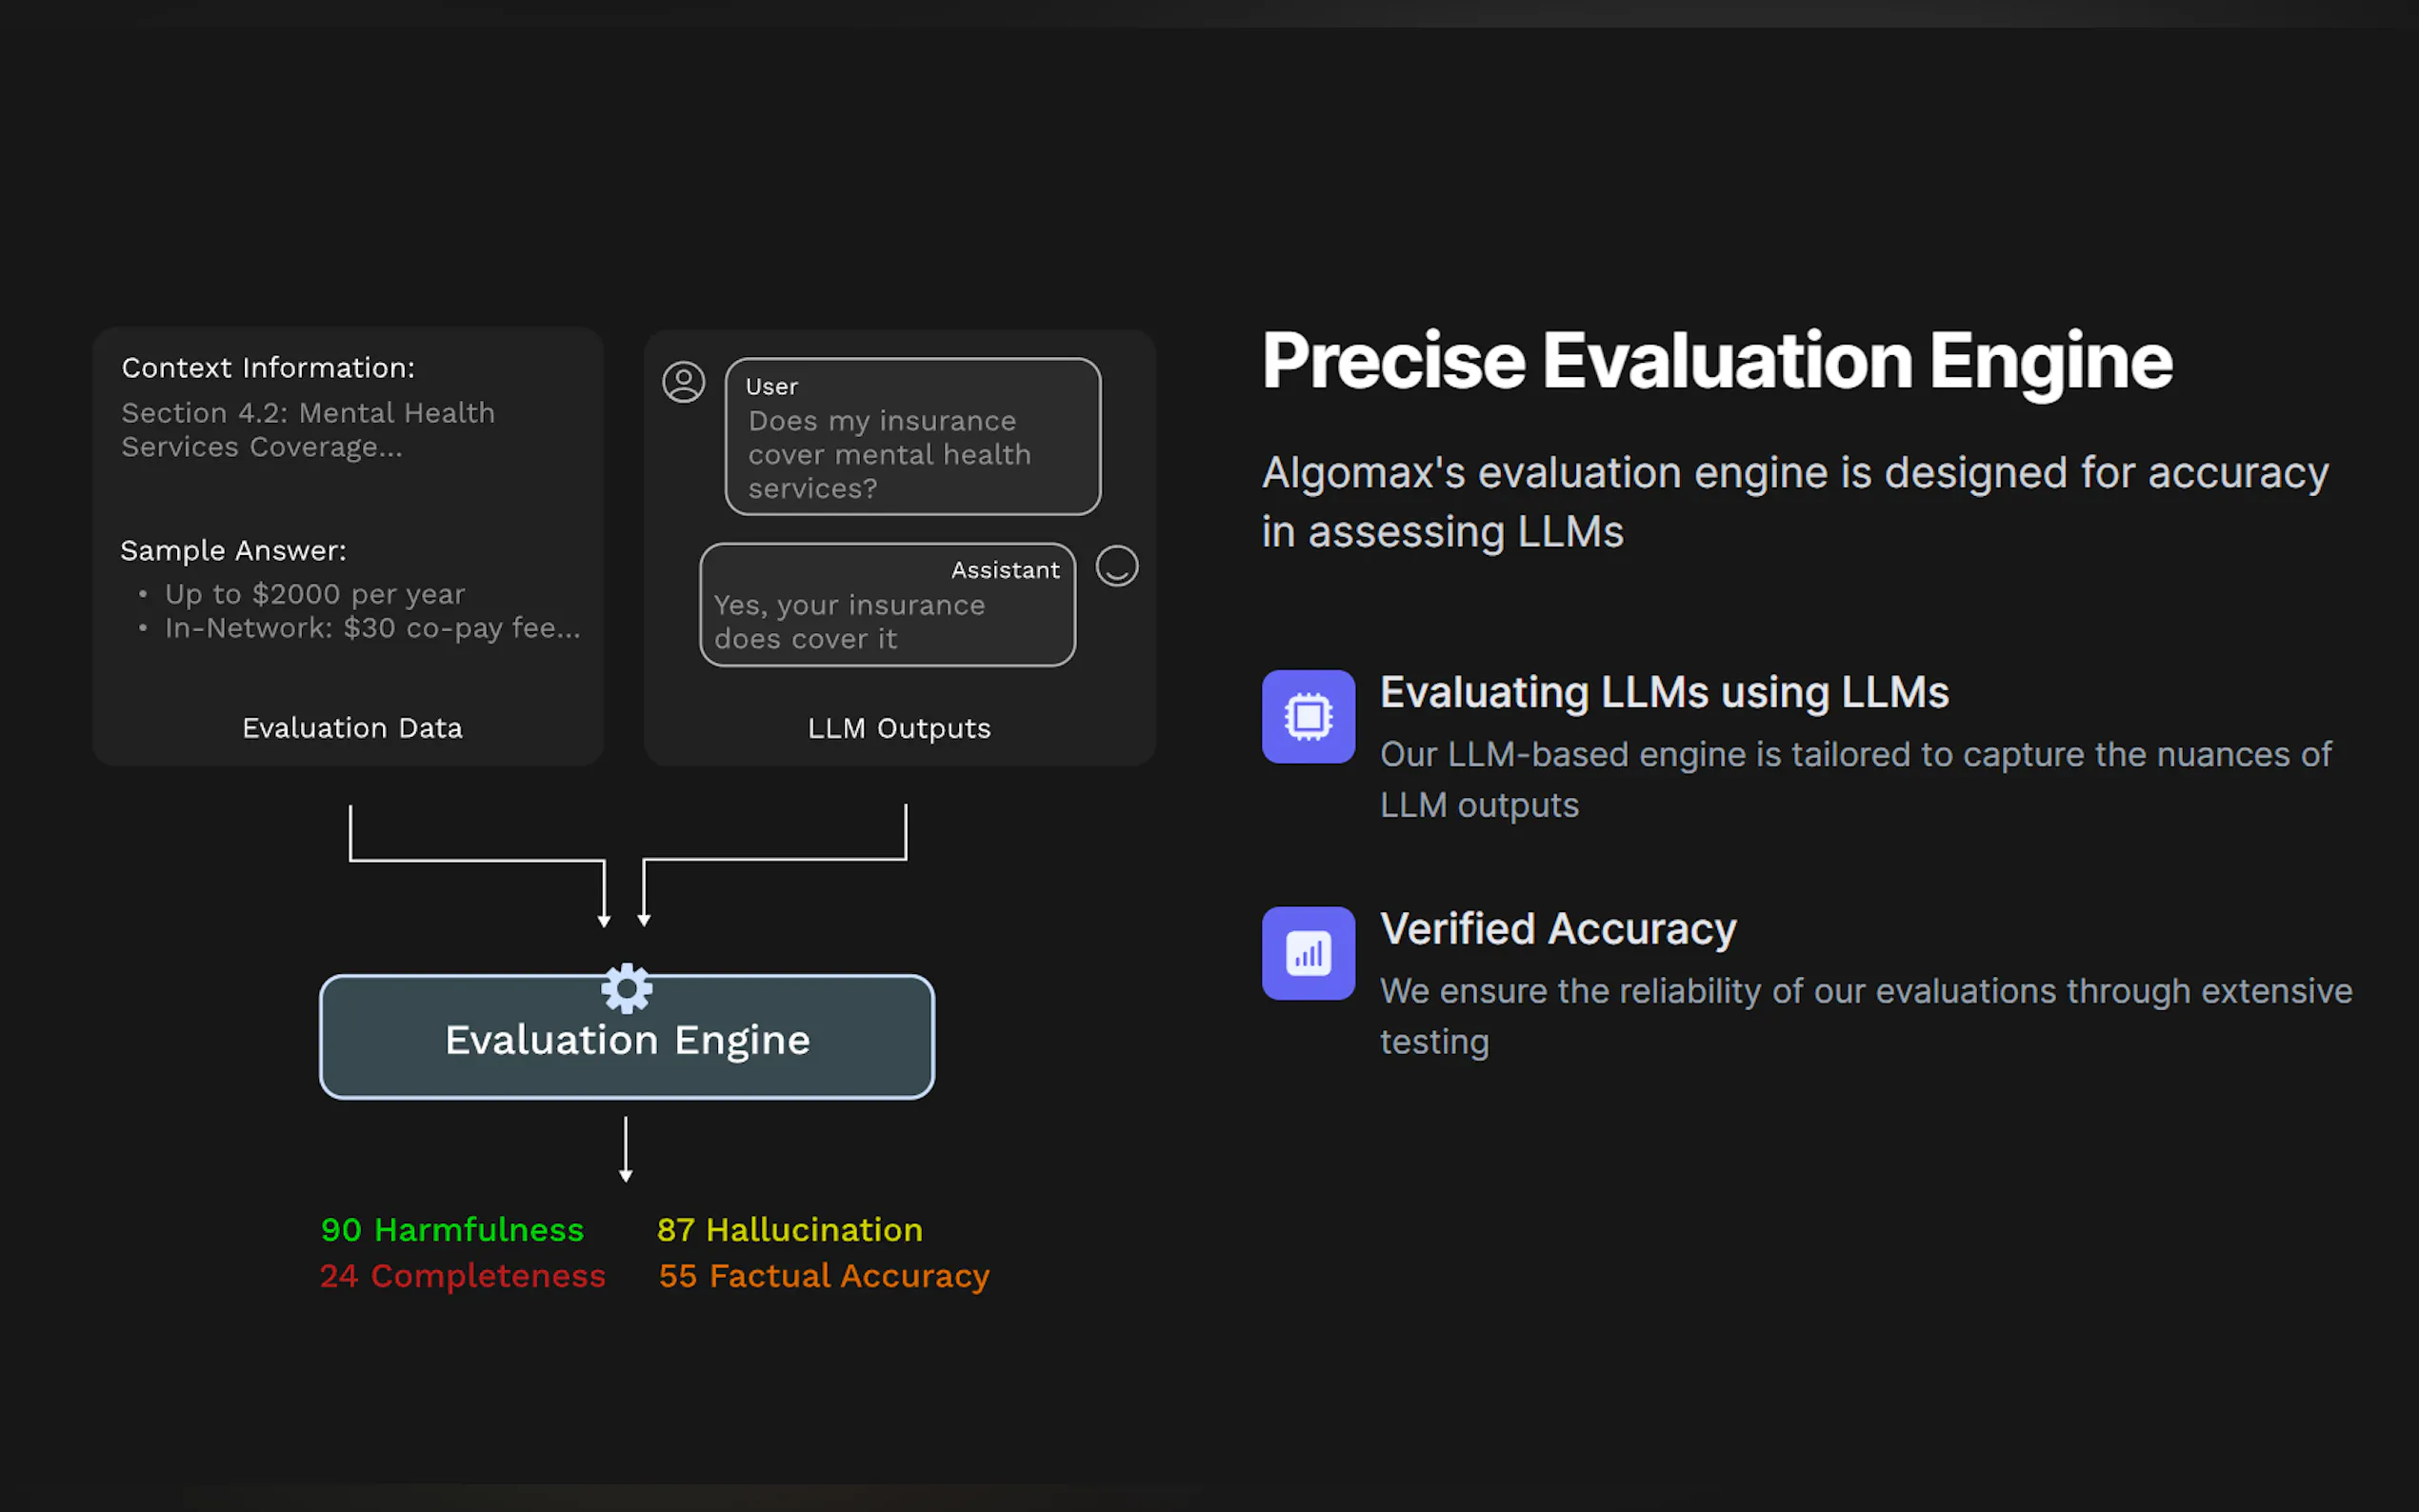Screen dimensions: 2419x1512
Task: Click the Verified Accuracy title
Action: [1558, 929]
